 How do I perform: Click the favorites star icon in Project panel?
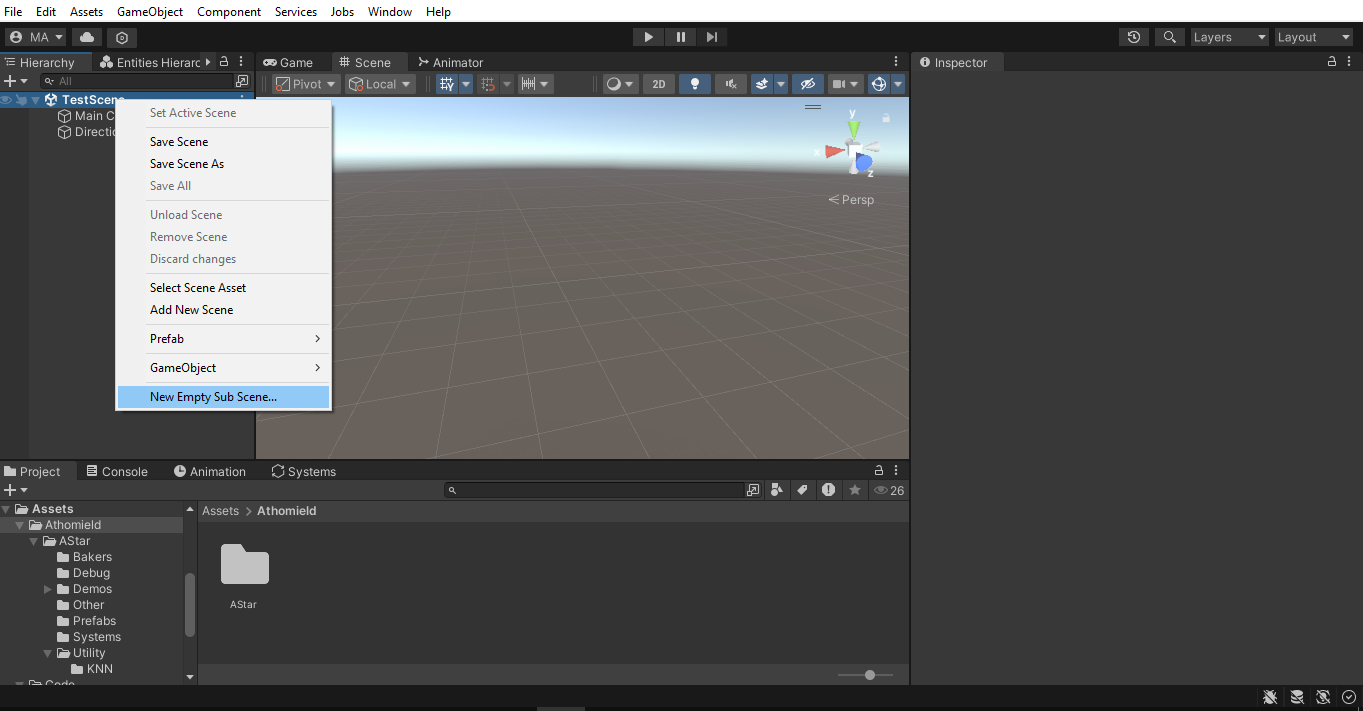click(855, 490)
